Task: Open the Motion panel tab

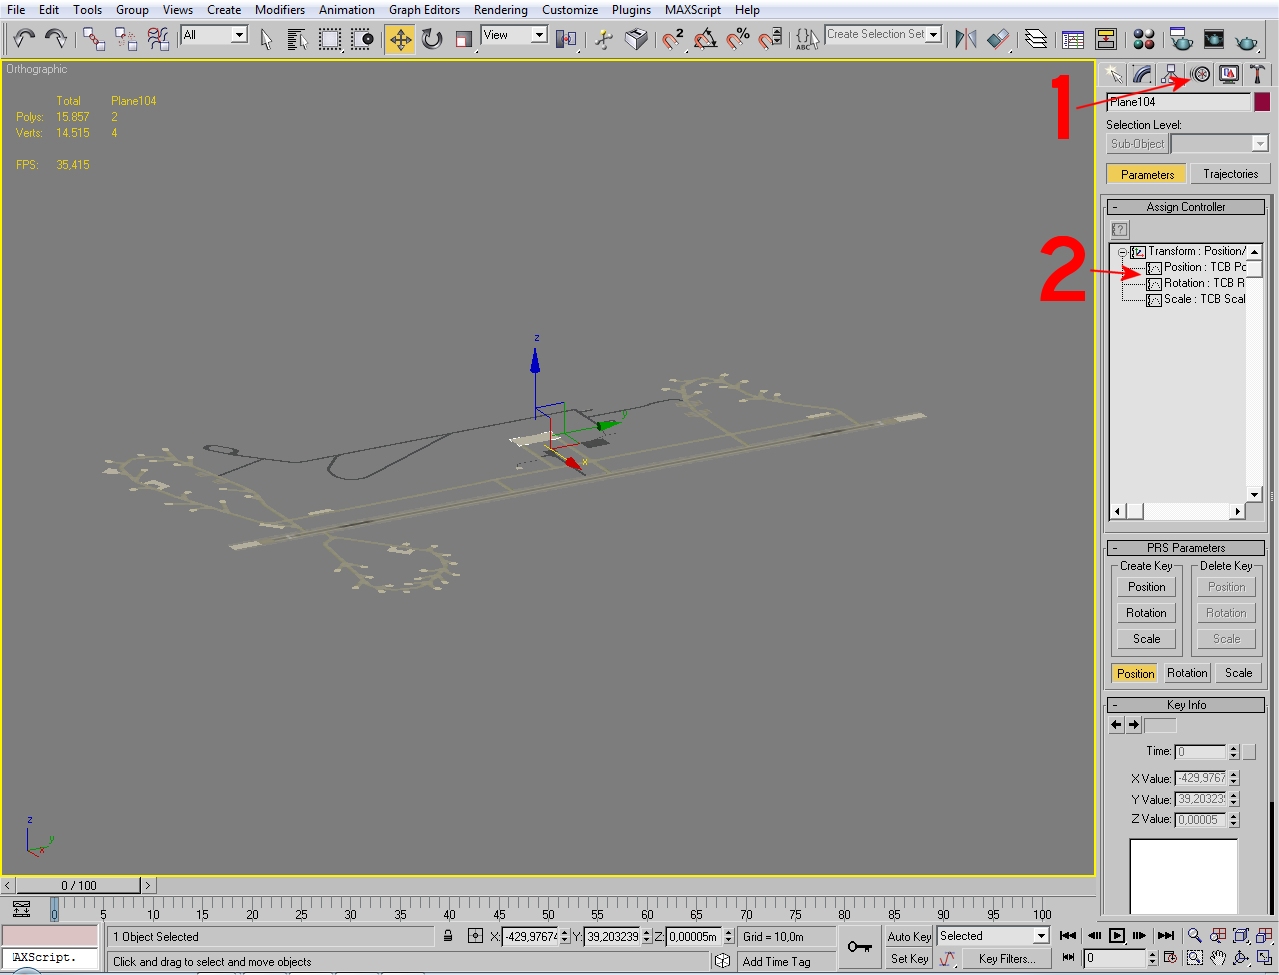Action: pos(1200,75)
